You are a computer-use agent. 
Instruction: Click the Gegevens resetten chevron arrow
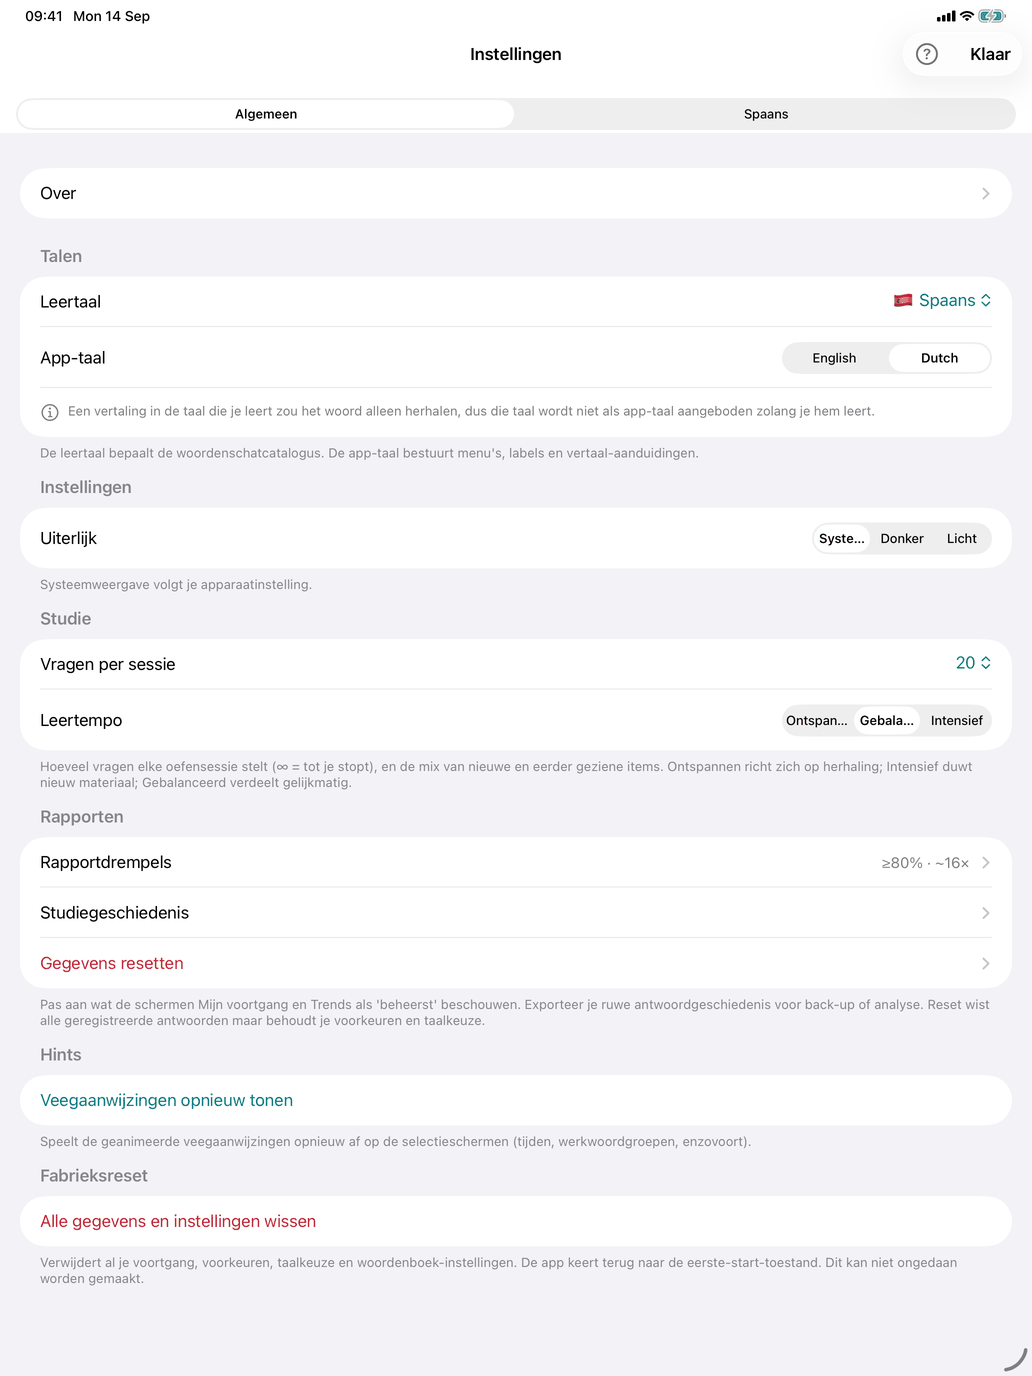click(x=985, y=963)
